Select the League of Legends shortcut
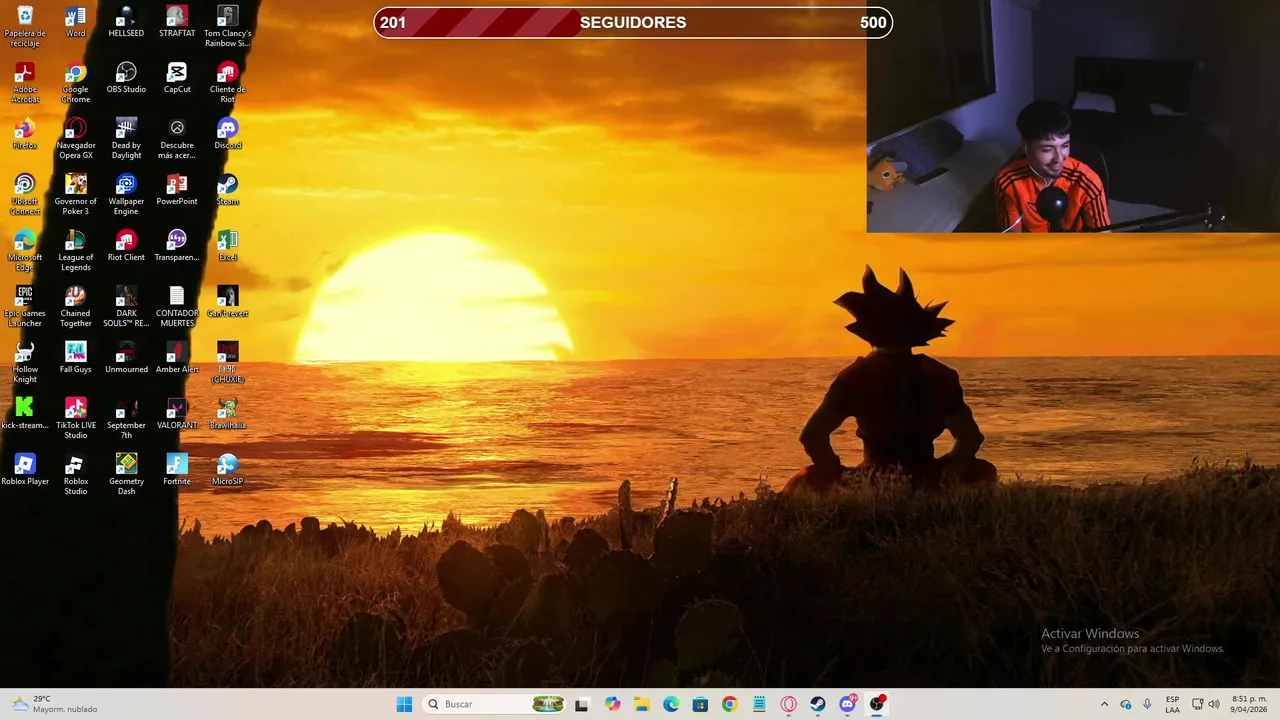 coord(76,251)
